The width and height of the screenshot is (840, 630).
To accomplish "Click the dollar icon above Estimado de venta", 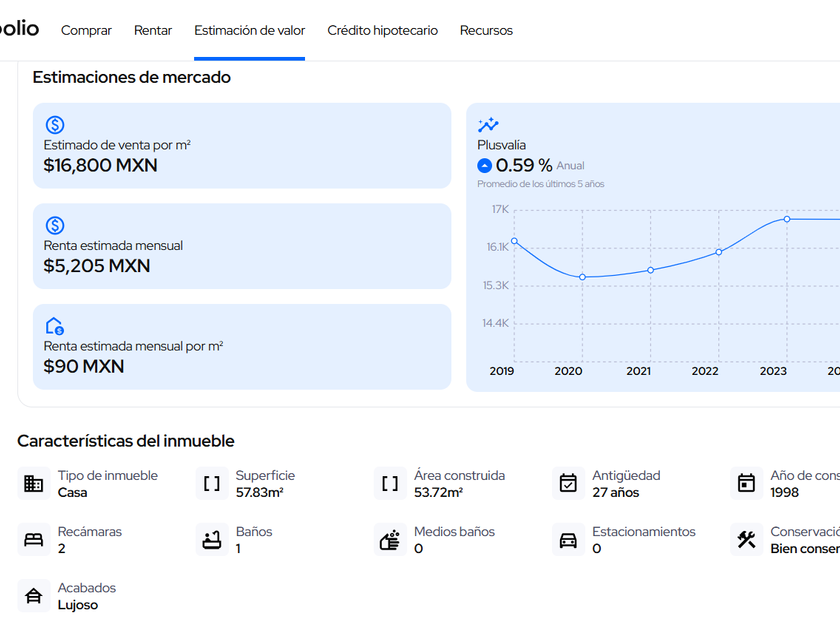I will pos(55,125).
